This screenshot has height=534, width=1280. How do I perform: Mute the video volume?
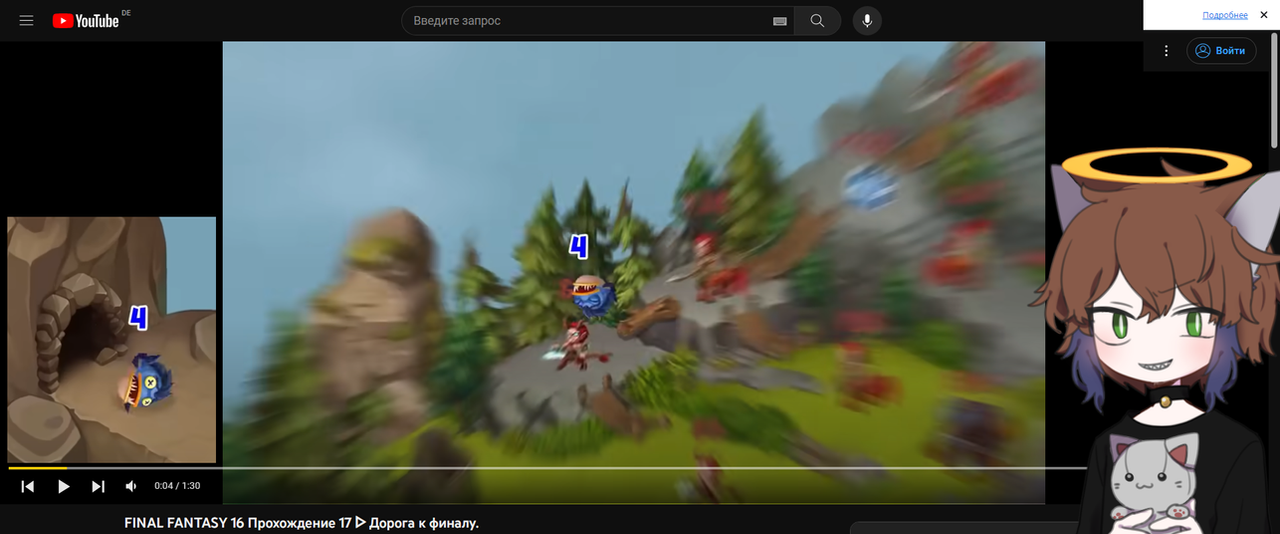click(131, 486)
